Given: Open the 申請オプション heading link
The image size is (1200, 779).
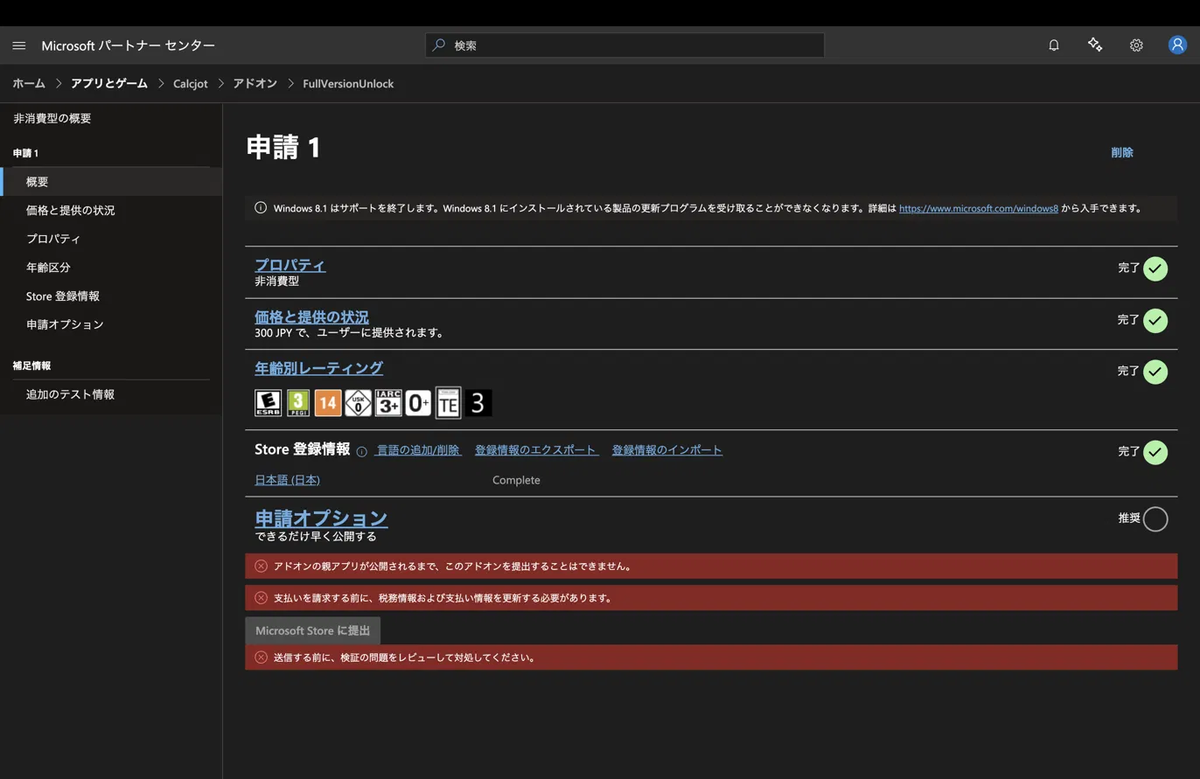Looking at the screenshot, I should (x=321, y=518).
